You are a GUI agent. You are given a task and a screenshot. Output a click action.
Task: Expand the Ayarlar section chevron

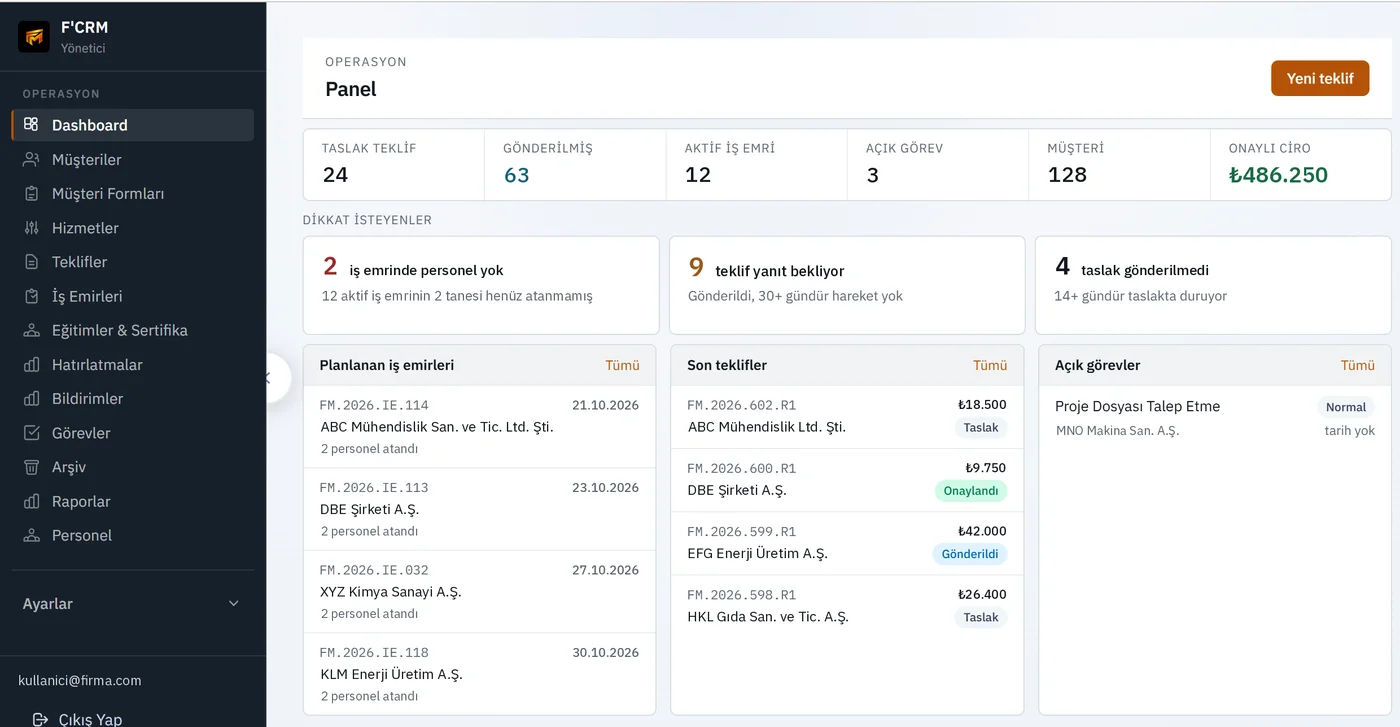(x=234, y=603)
